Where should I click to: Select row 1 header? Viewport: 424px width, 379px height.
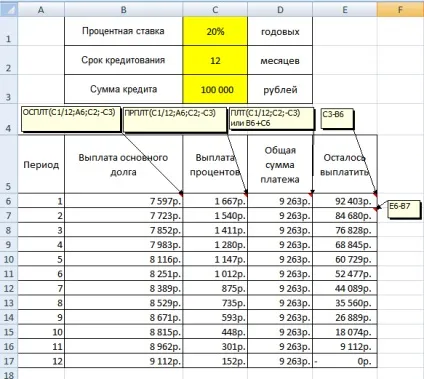point(9,31)
